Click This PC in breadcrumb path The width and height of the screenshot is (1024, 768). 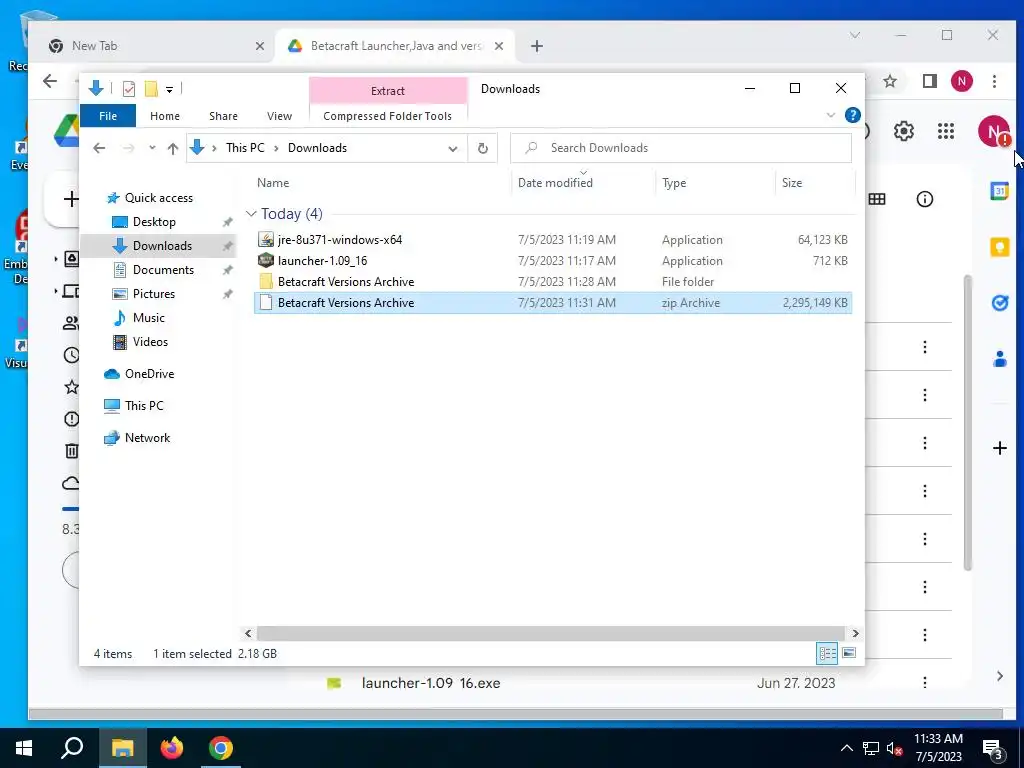click(245, 148)
